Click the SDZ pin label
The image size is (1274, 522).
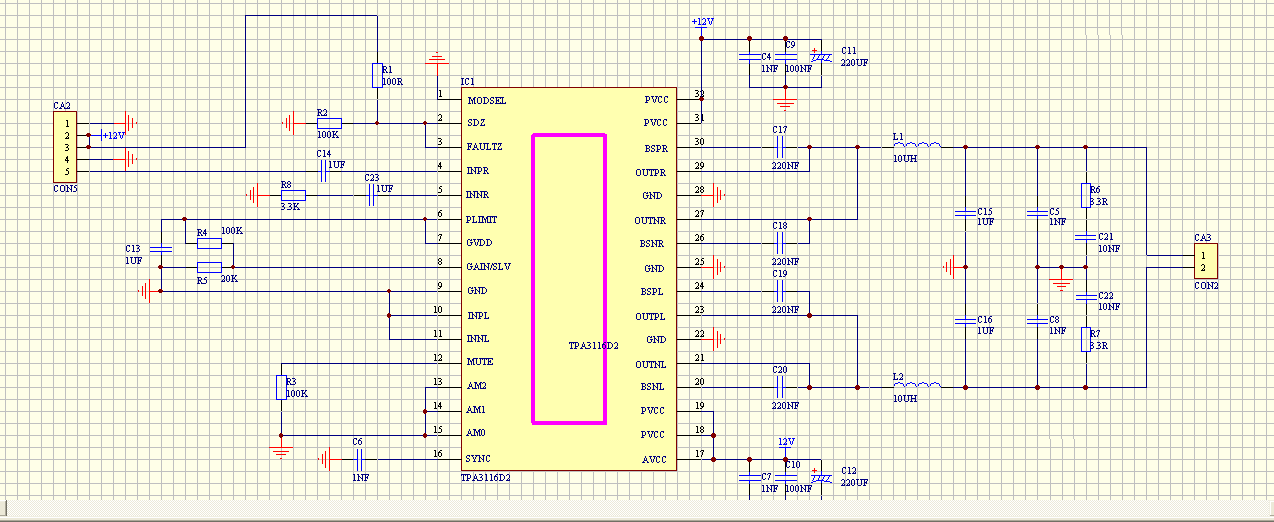click(476, 123)
